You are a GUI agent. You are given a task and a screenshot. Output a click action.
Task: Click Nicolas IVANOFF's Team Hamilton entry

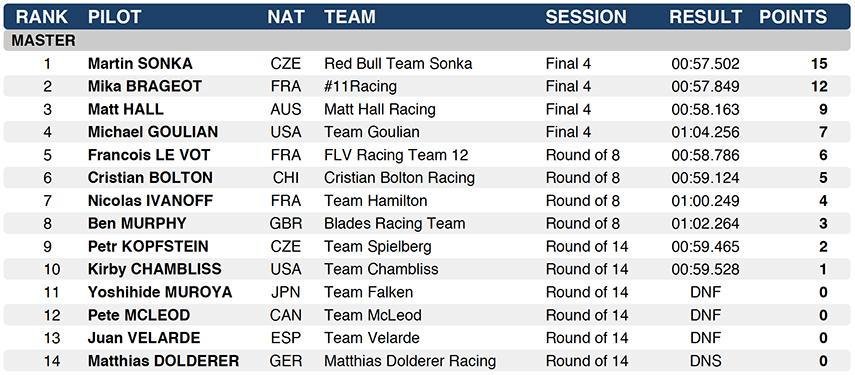(376, 201)
